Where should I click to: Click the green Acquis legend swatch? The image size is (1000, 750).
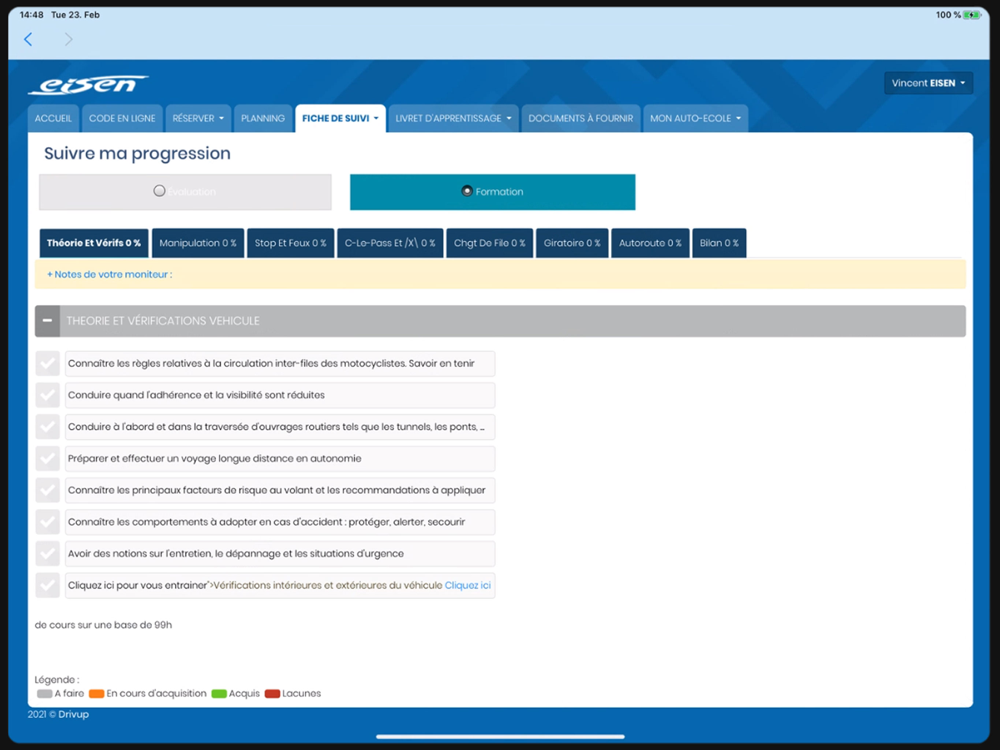[219, 694]
